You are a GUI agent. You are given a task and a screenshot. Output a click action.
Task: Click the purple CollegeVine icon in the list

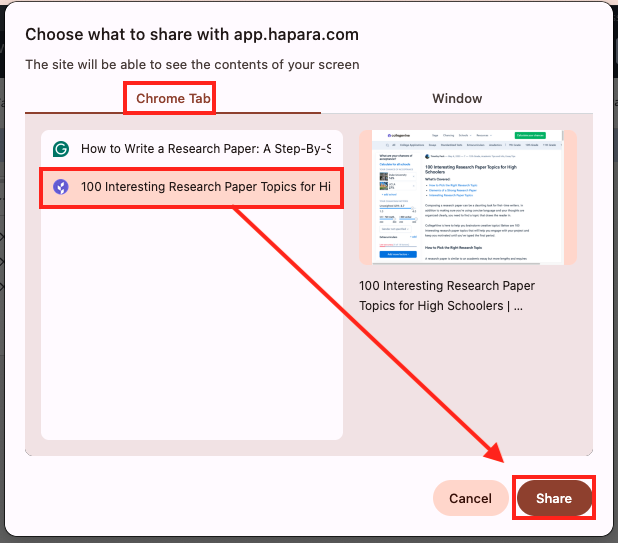click(61, 187)
